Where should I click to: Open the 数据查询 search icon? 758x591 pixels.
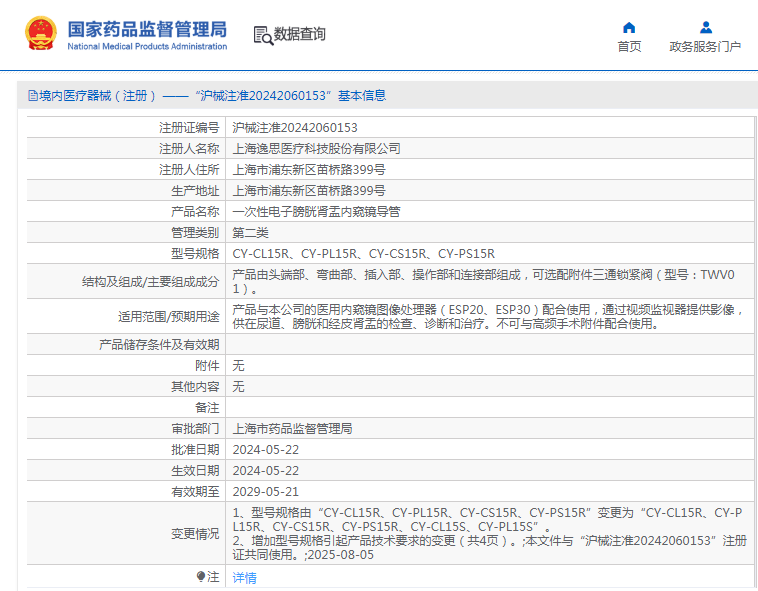pyautogui.click(x=263, y=36)
